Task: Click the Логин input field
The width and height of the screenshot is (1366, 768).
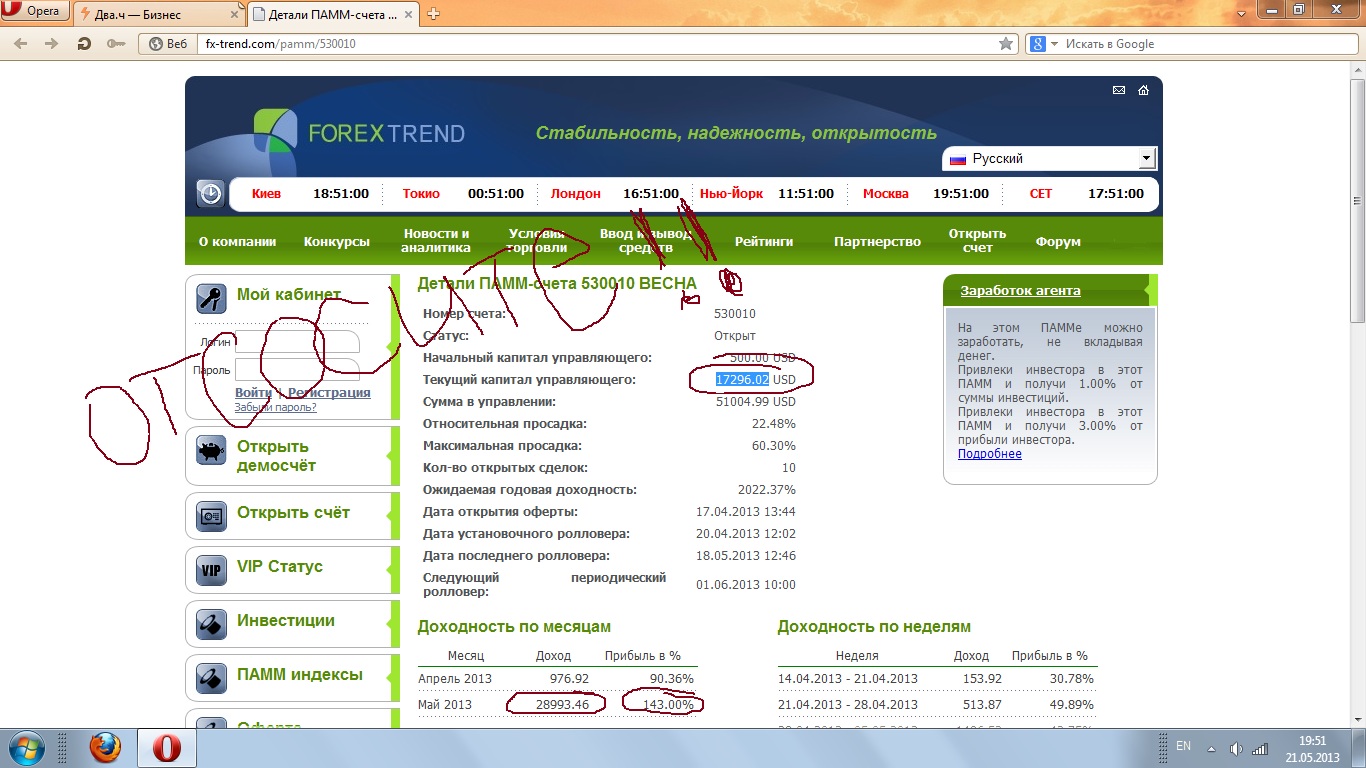Action: click(x=297, y=342)
